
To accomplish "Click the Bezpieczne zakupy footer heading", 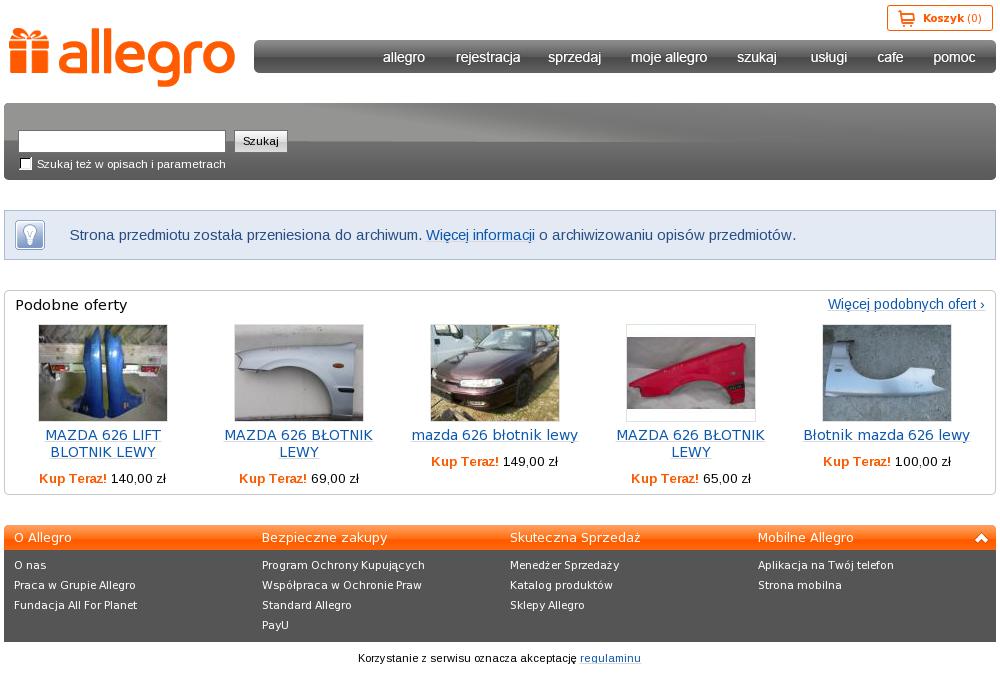I will point(325,538).
